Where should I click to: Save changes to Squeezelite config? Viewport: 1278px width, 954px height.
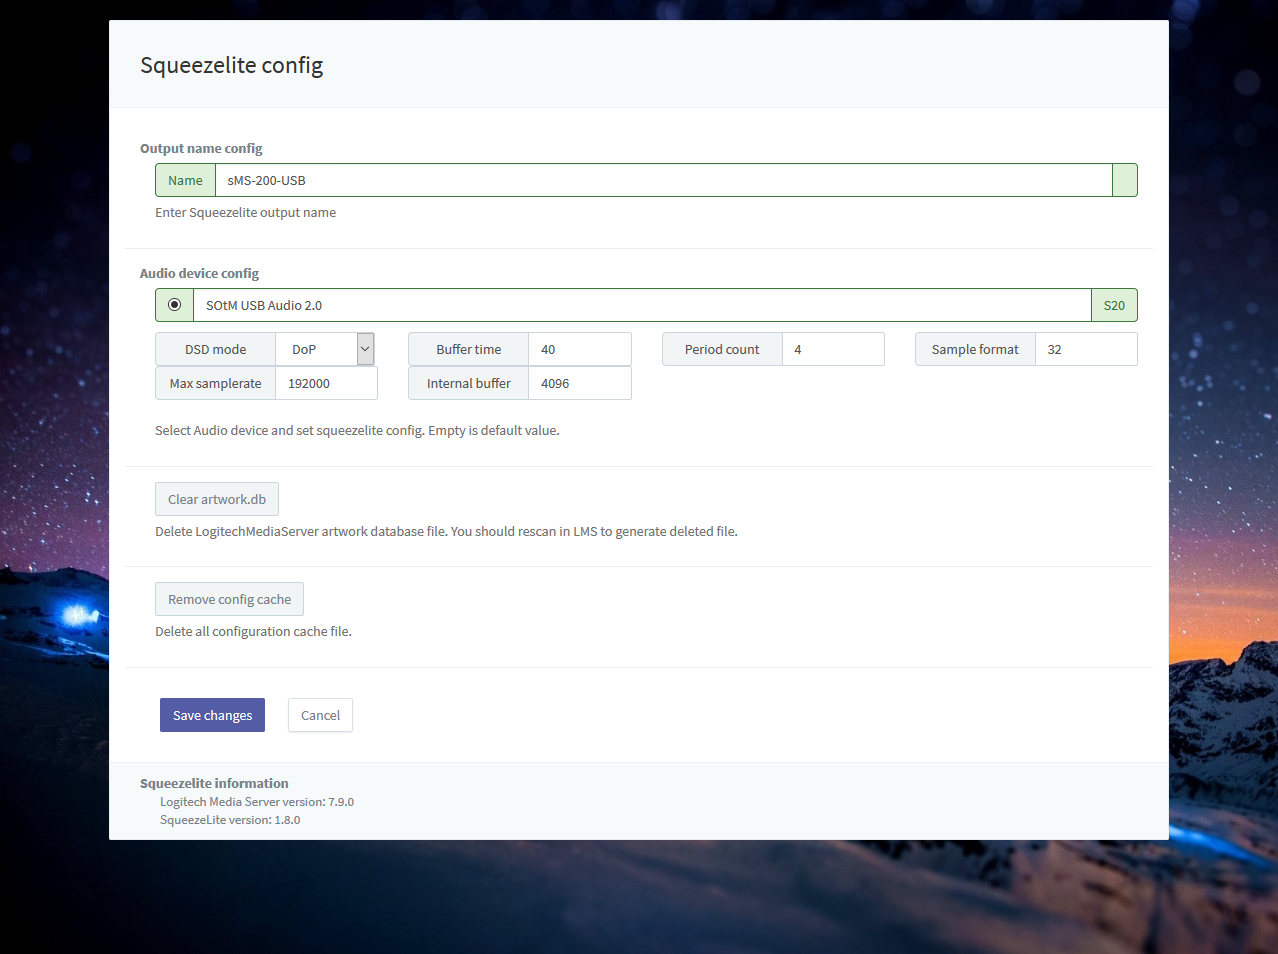212,715
